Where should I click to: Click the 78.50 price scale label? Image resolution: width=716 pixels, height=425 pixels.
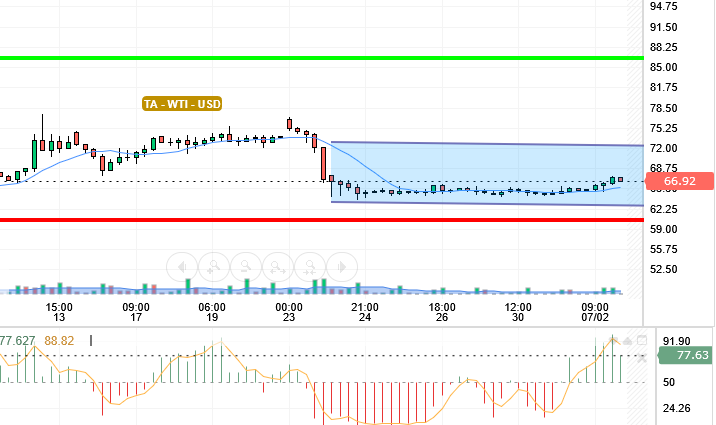[x=663, y=108]
